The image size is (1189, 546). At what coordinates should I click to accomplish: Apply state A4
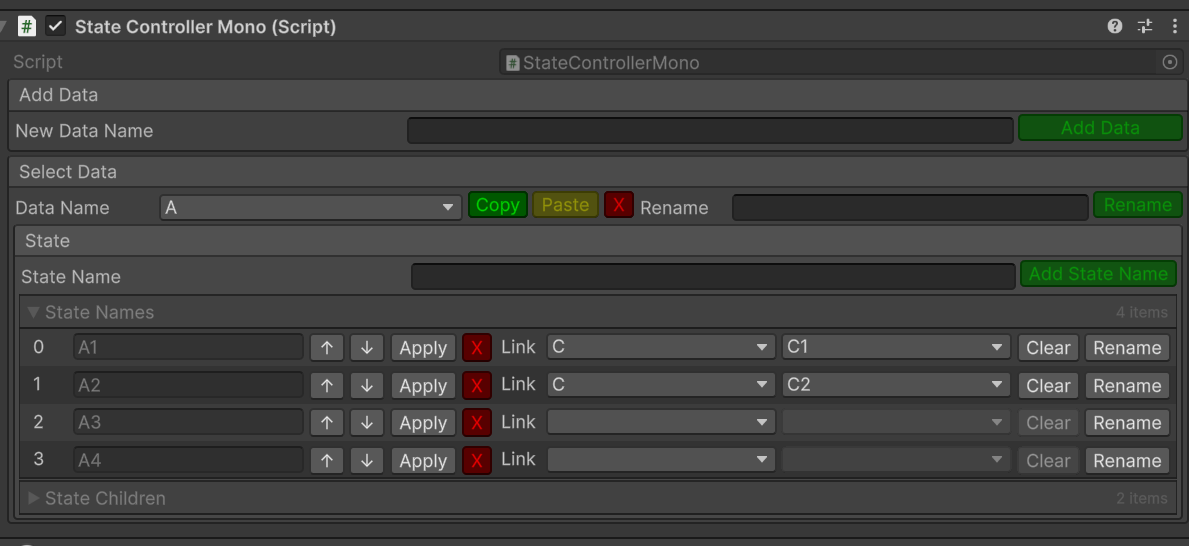click(423, 460)
